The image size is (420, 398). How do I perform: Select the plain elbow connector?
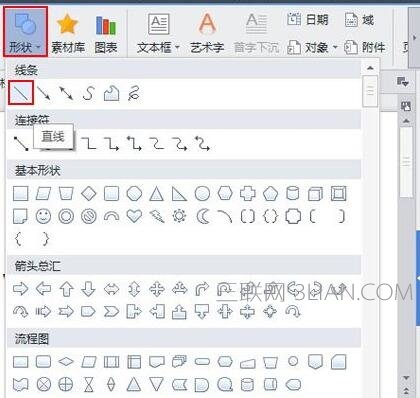click(89, 144)
